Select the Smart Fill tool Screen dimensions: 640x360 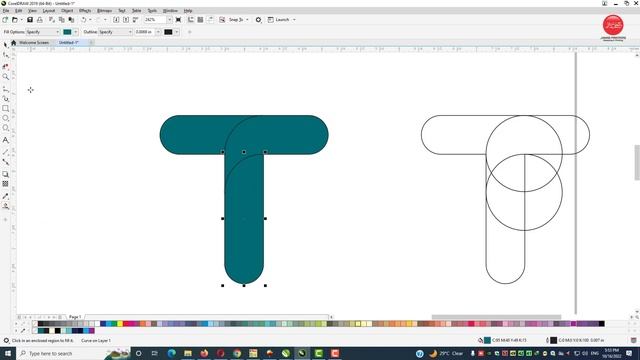pyautogui.click(x=5, y=206)
